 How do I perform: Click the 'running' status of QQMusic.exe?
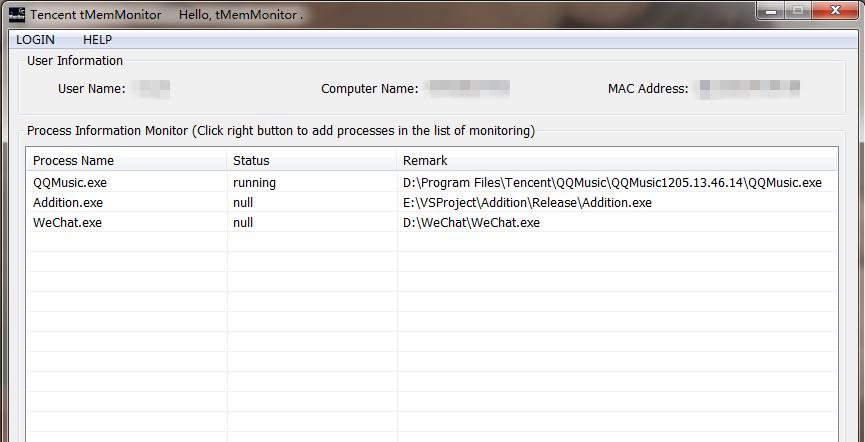254,183
